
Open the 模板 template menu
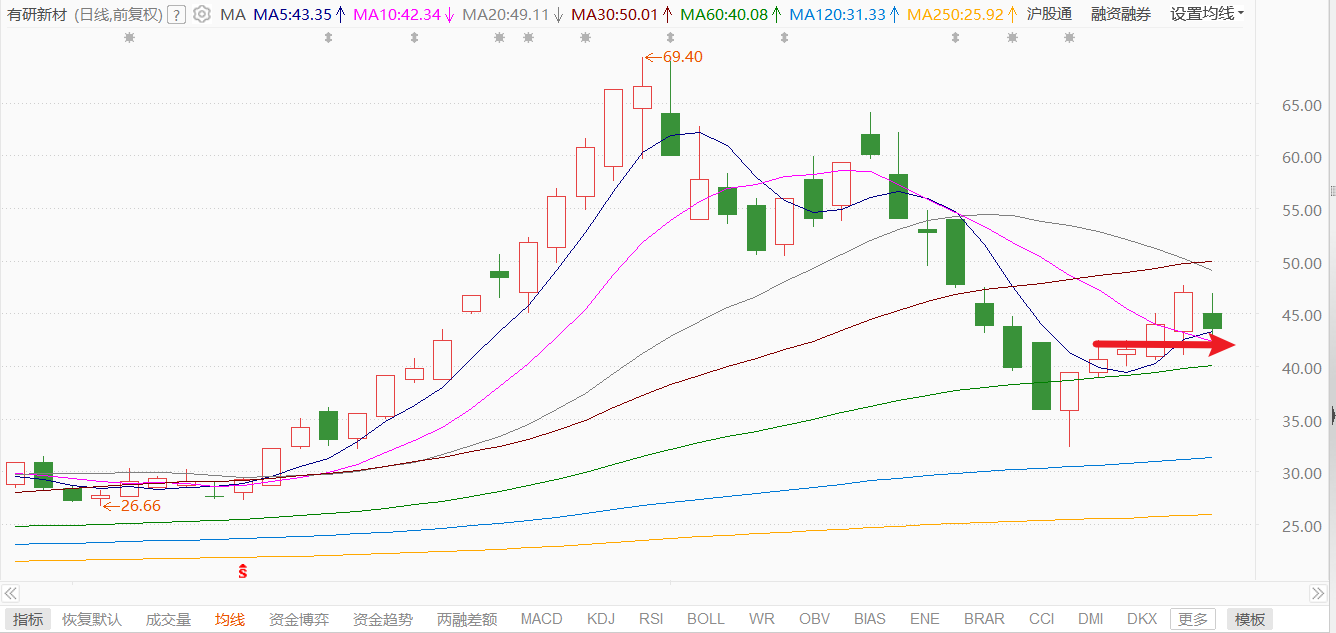[1250, 619]
